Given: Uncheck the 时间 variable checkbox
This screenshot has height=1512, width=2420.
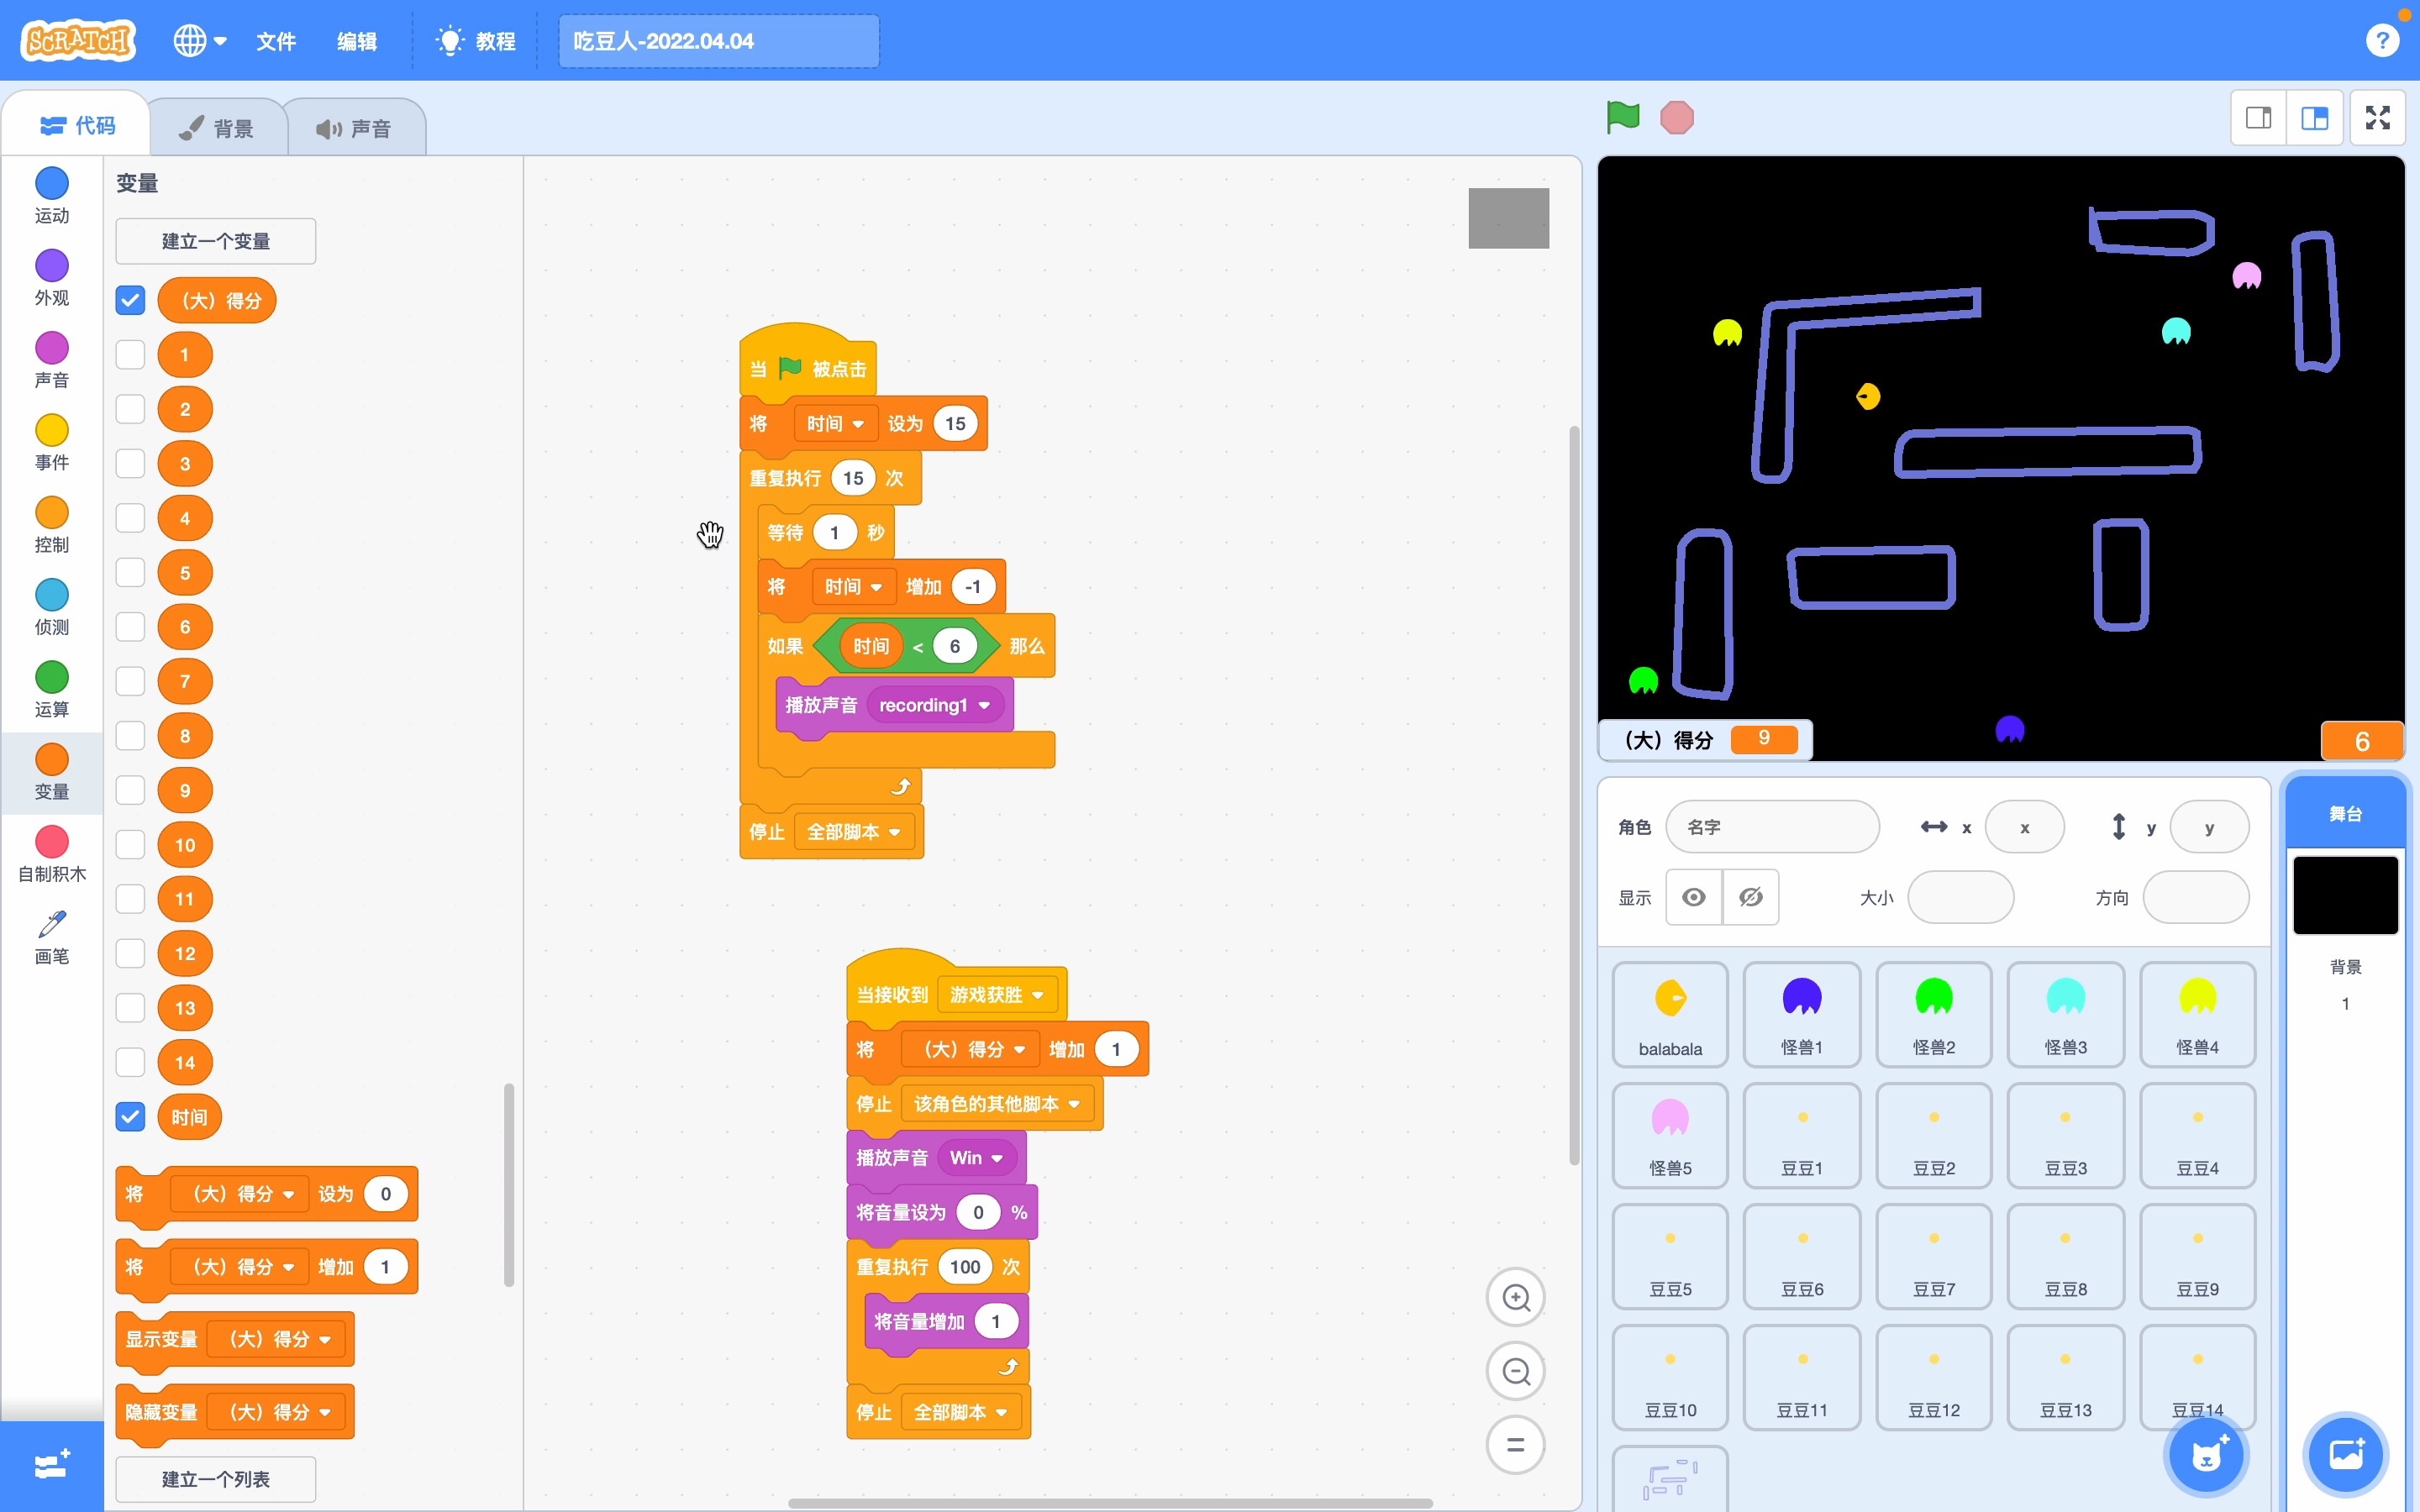Looking at the screenshot, I should (130, 1117).
